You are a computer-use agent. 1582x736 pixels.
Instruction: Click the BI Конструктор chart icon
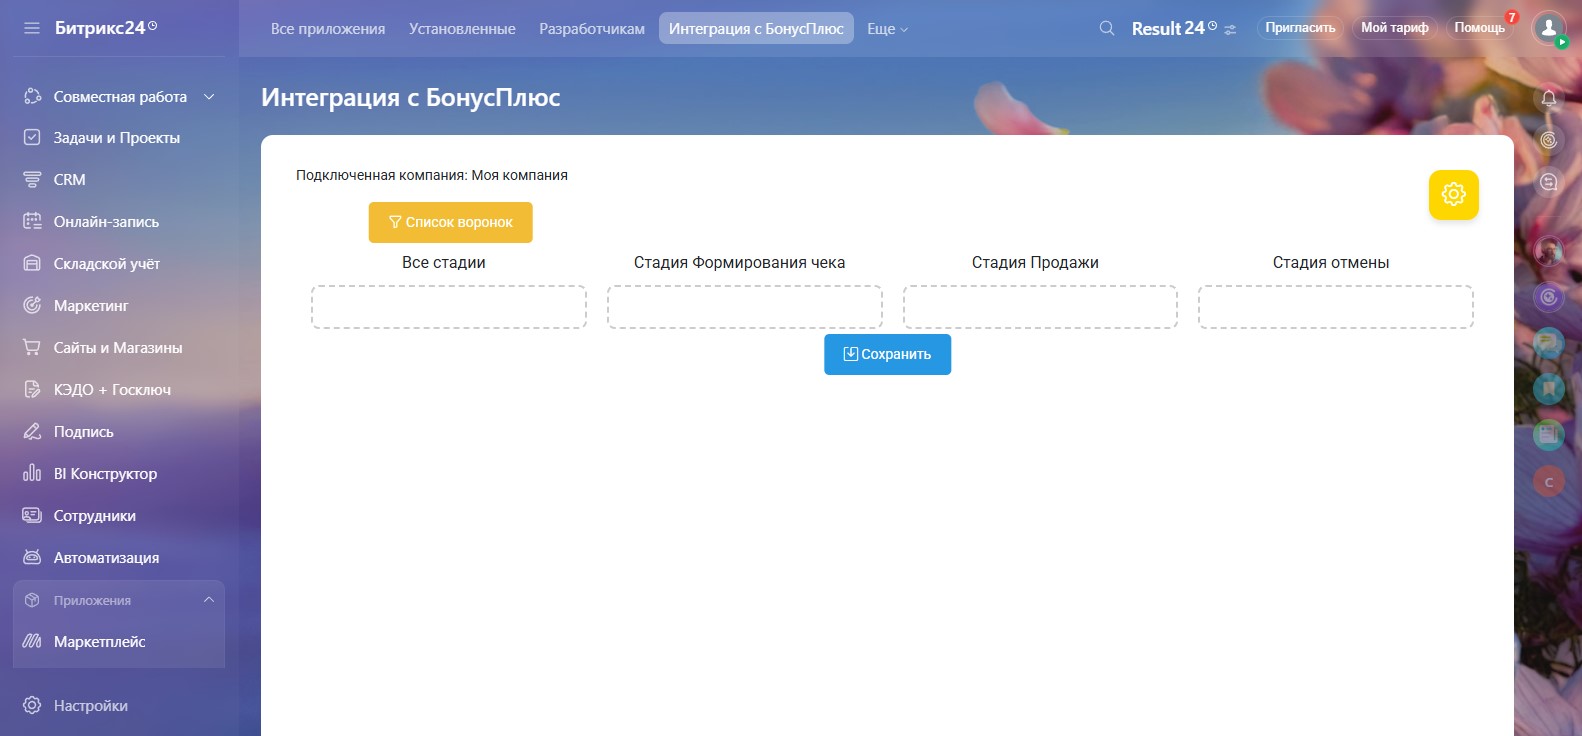pos(32,474)
